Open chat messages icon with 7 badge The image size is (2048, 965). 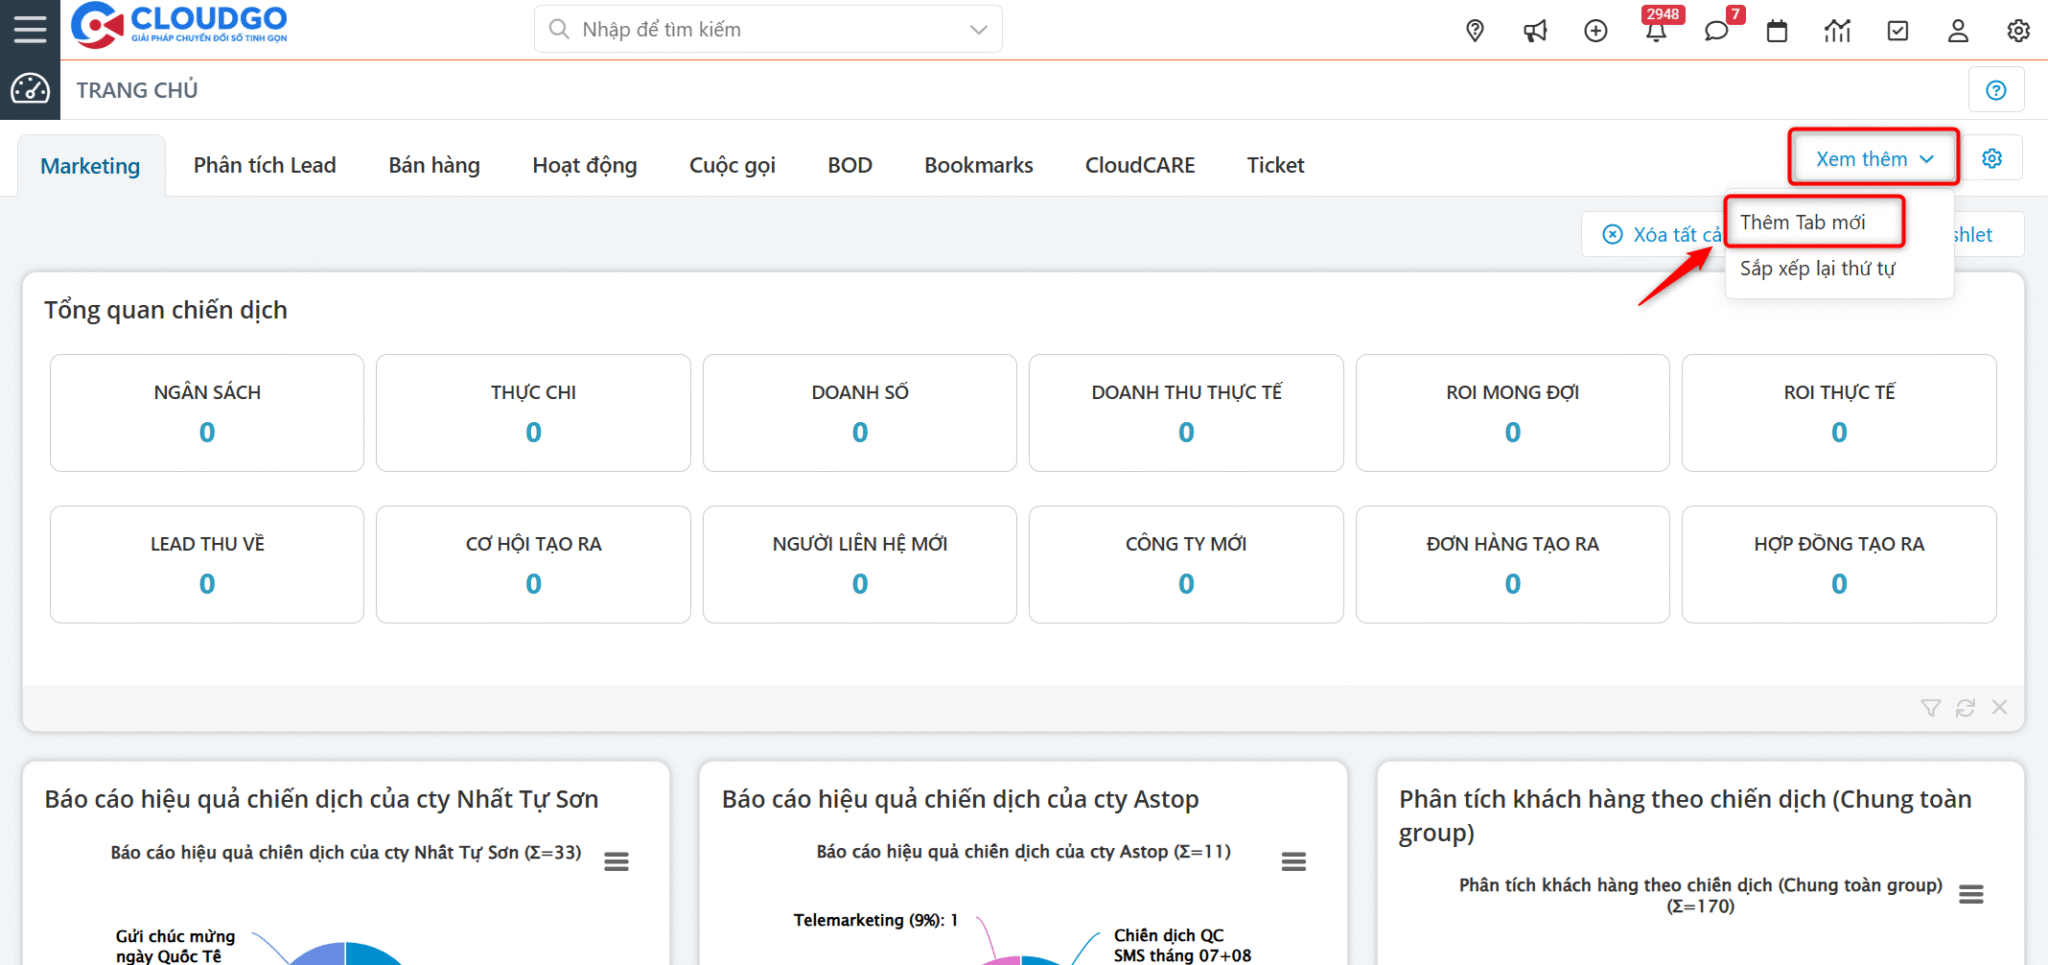pos(1717,31)
